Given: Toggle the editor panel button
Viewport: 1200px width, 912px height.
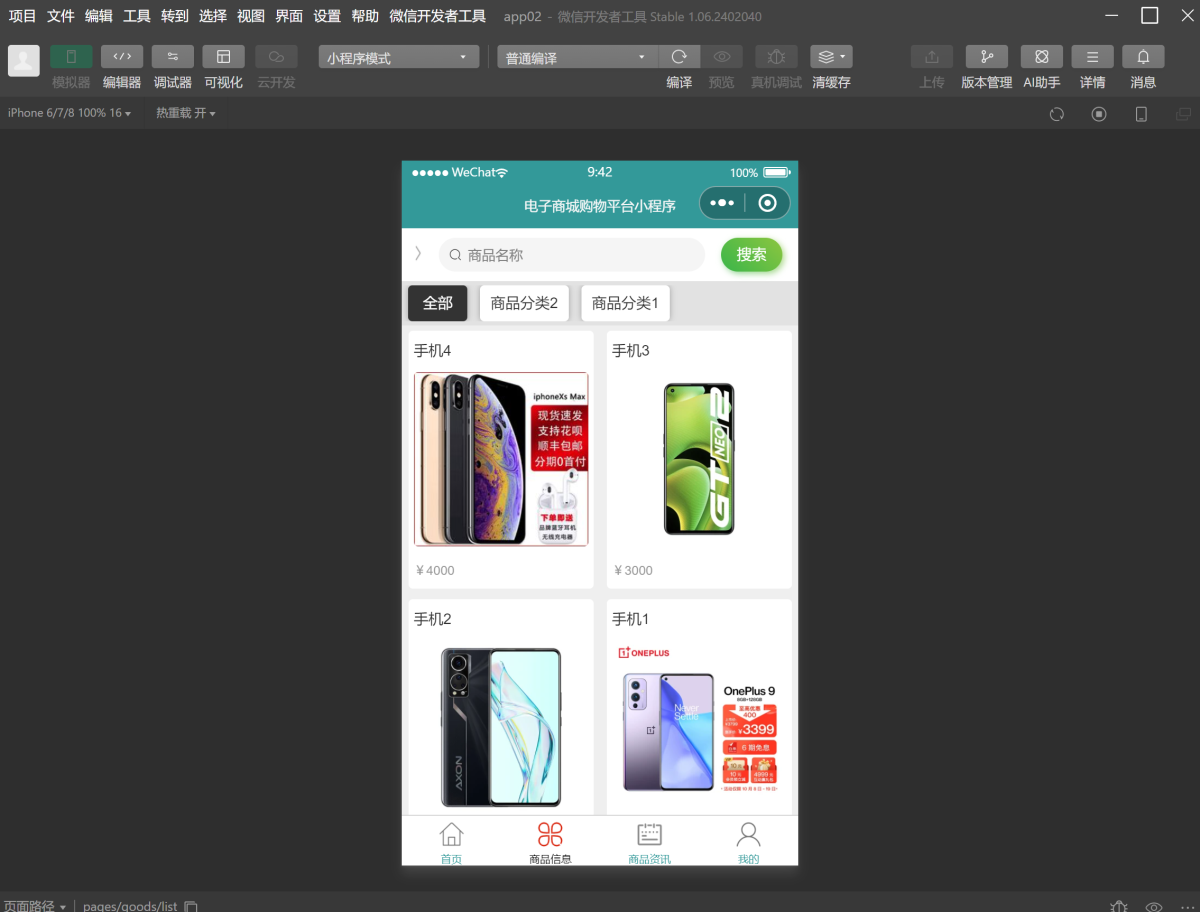Looking at the screenshot, I should click(x=122, y=57).
